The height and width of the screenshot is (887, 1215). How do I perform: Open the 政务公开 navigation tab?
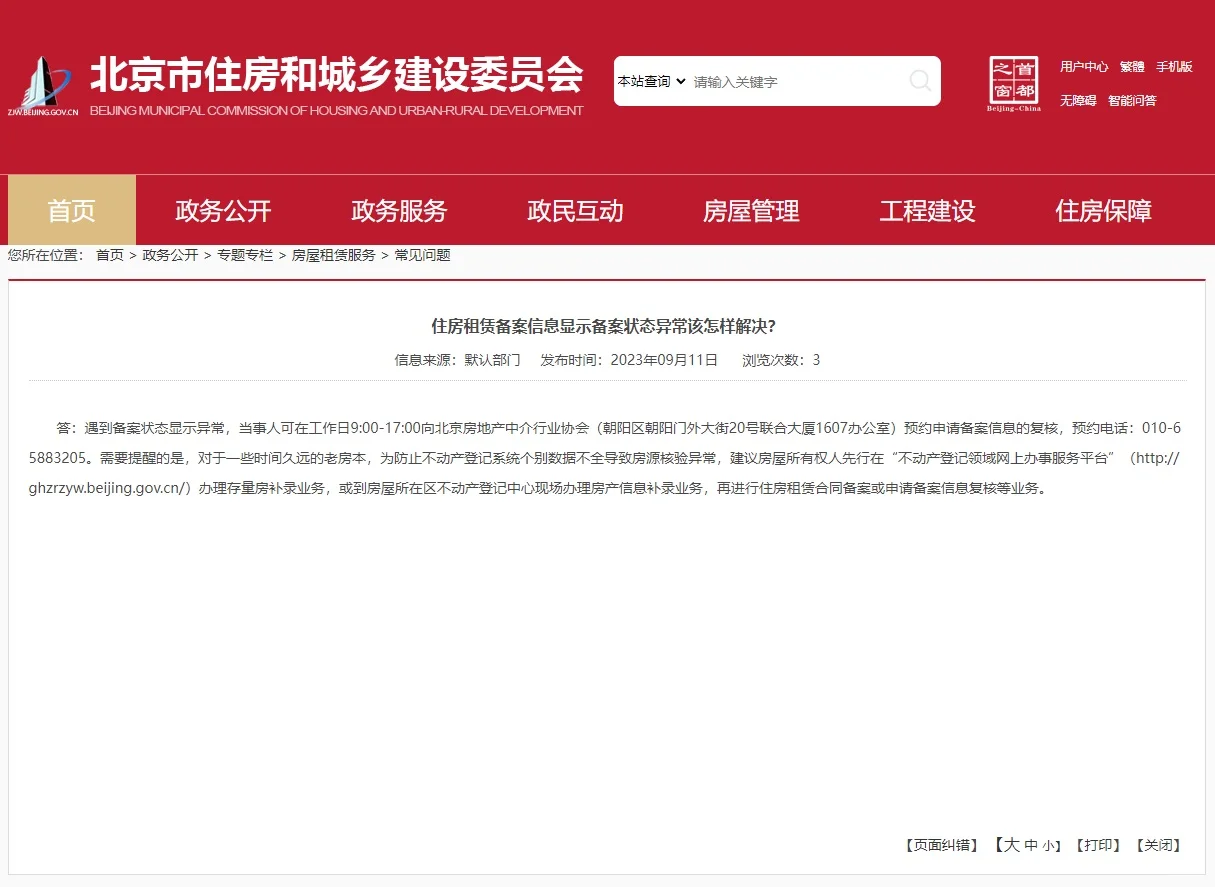223,210
